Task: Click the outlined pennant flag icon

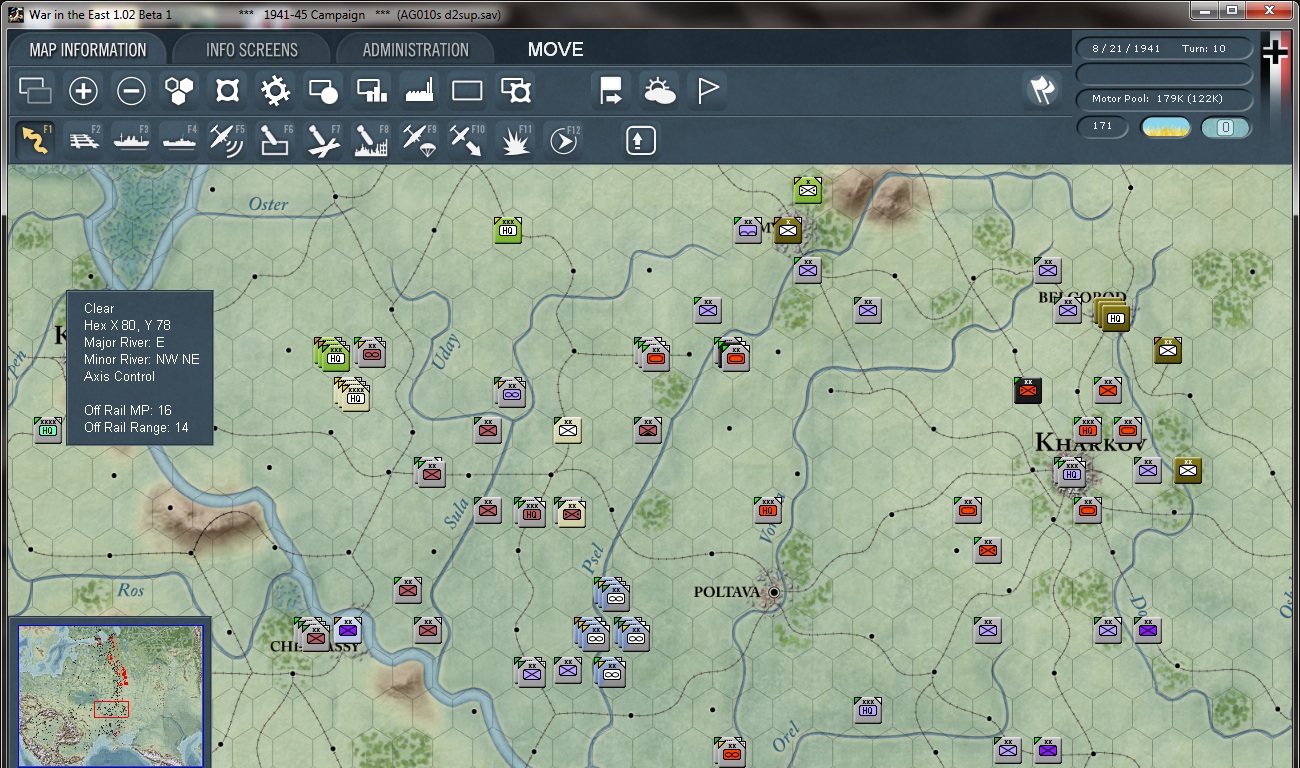Action: (707, 92)
